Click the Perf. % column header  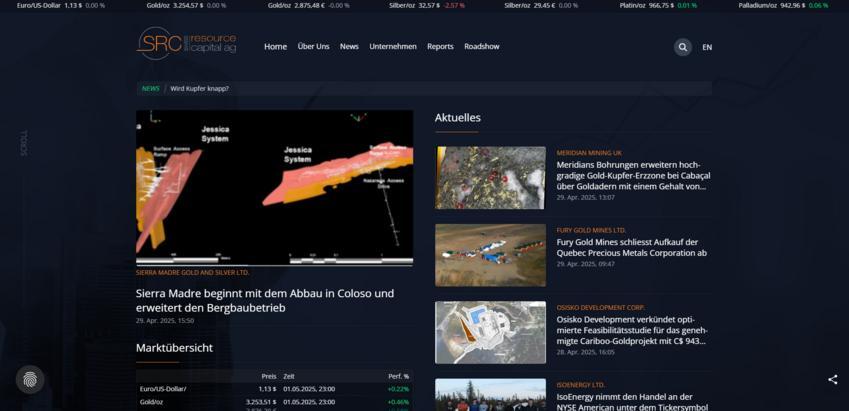pos(399,376)
